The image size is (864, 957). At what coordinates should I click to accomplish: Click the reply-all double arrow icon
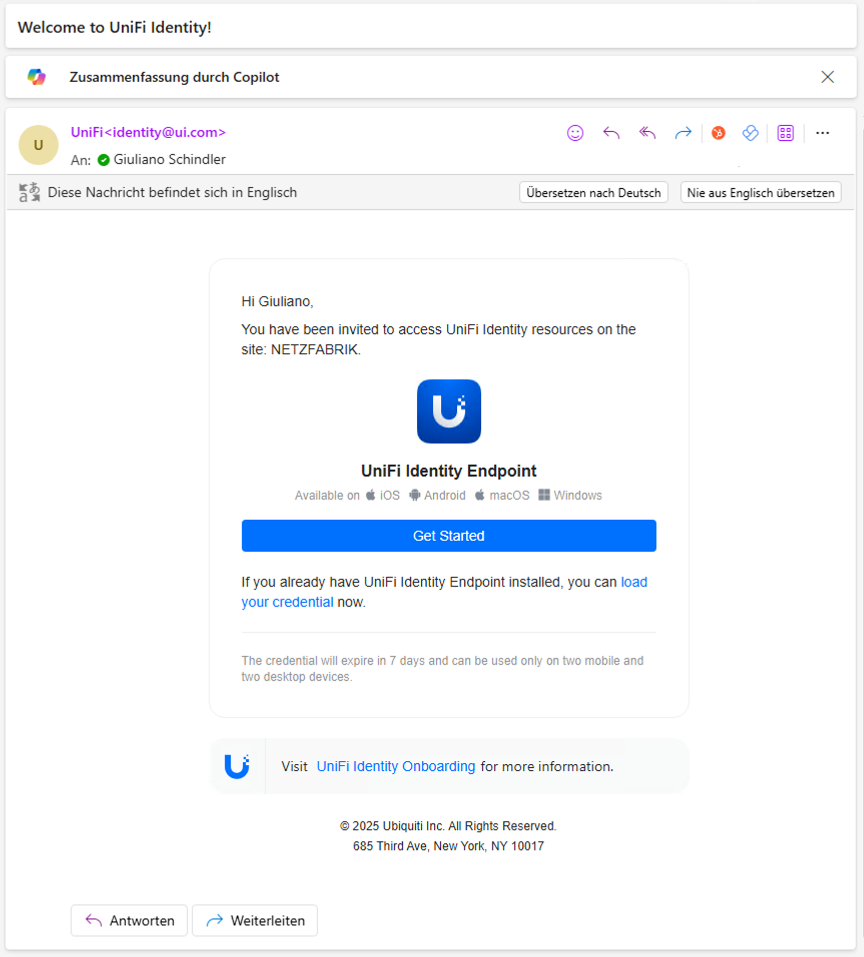click(x=647, y=133)
